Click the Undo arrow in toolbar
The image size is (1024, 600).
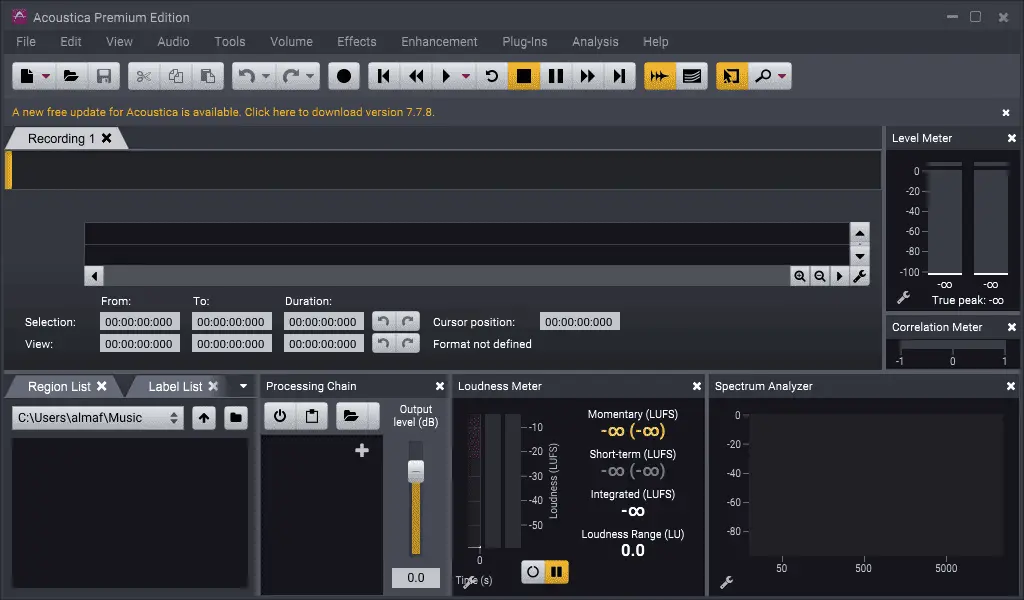pos(246,76)
